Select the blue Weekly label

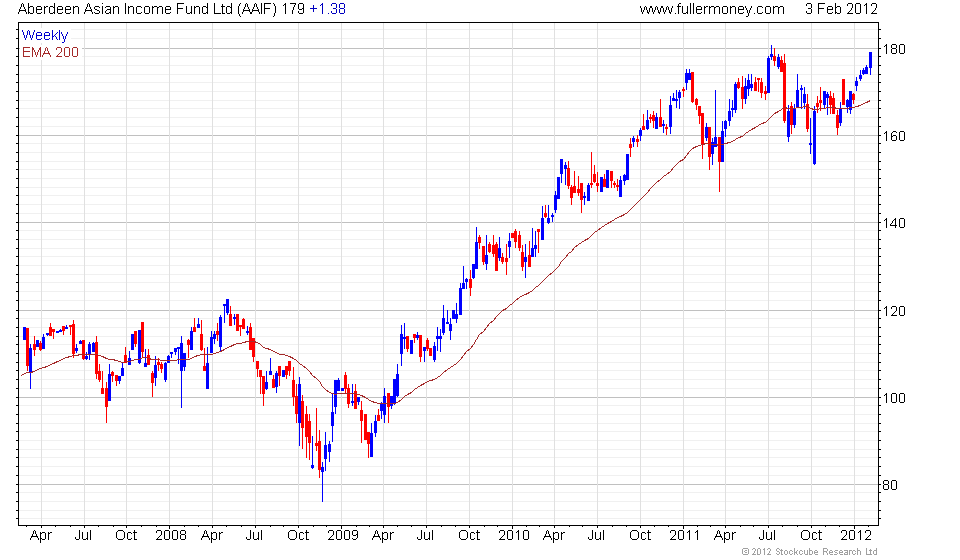[x=45, y=35]
